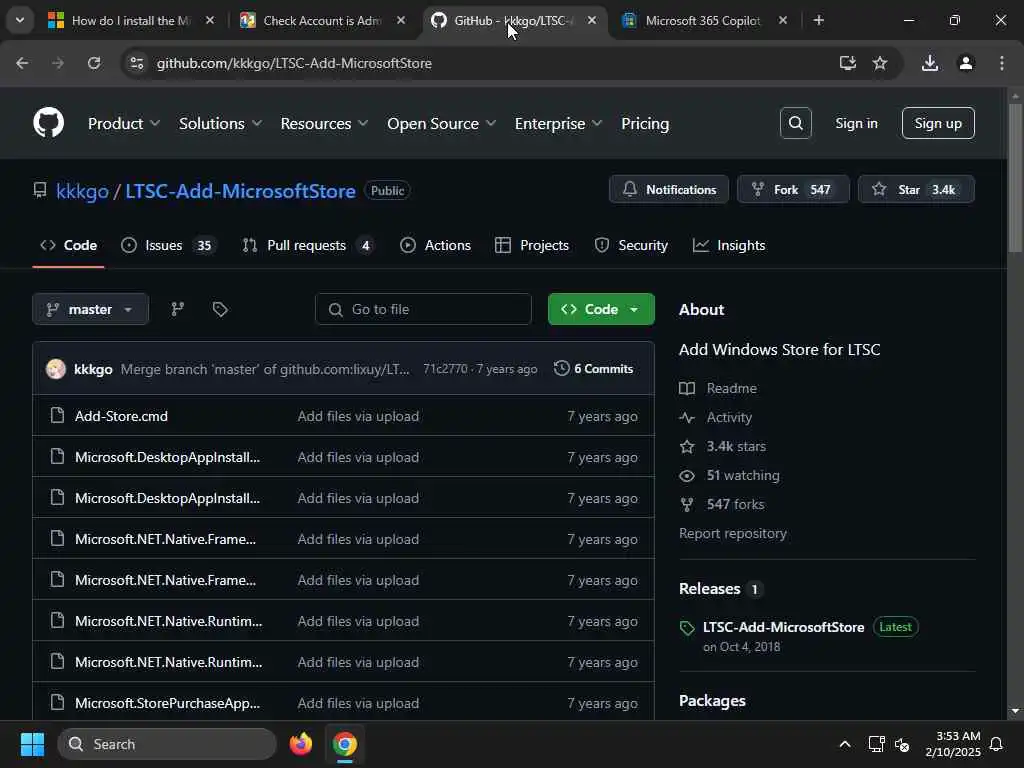1024x768 pixels.
Task: Expand the Open Source menu
Action: point(441,123)
